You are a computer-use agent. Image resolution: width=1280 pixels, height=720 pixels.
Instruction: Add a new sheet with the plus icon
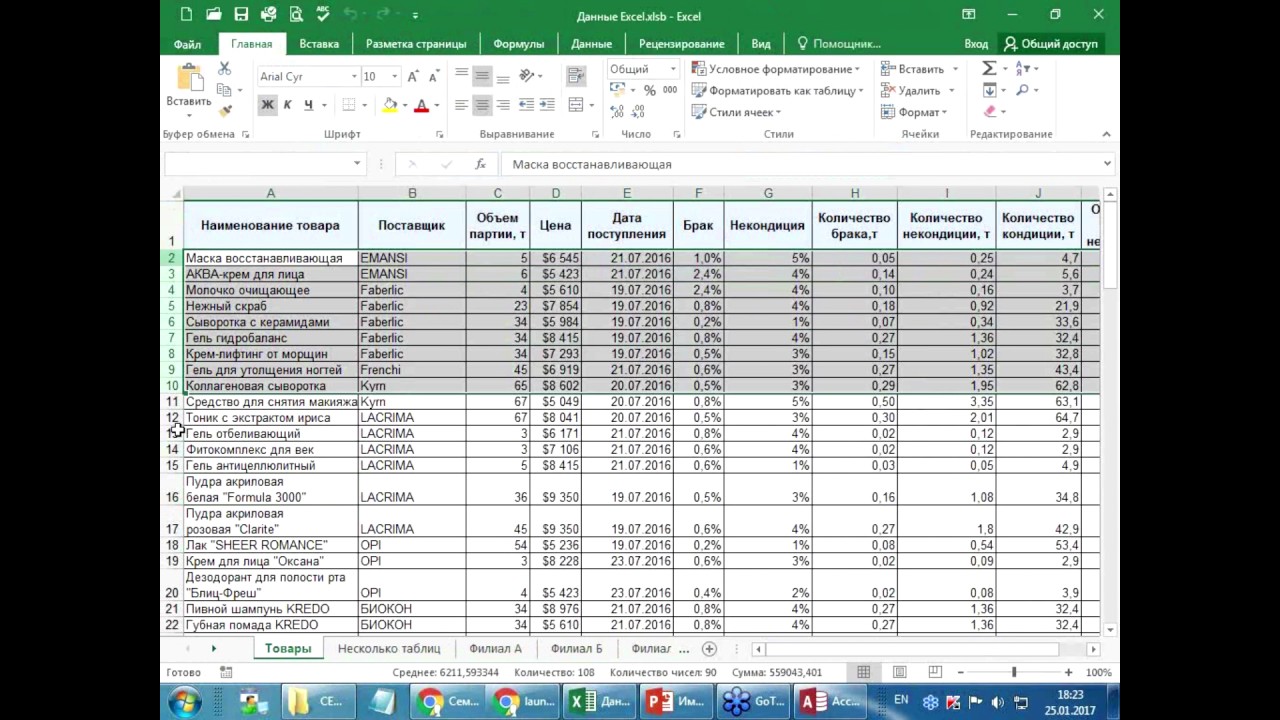point(709,648)
